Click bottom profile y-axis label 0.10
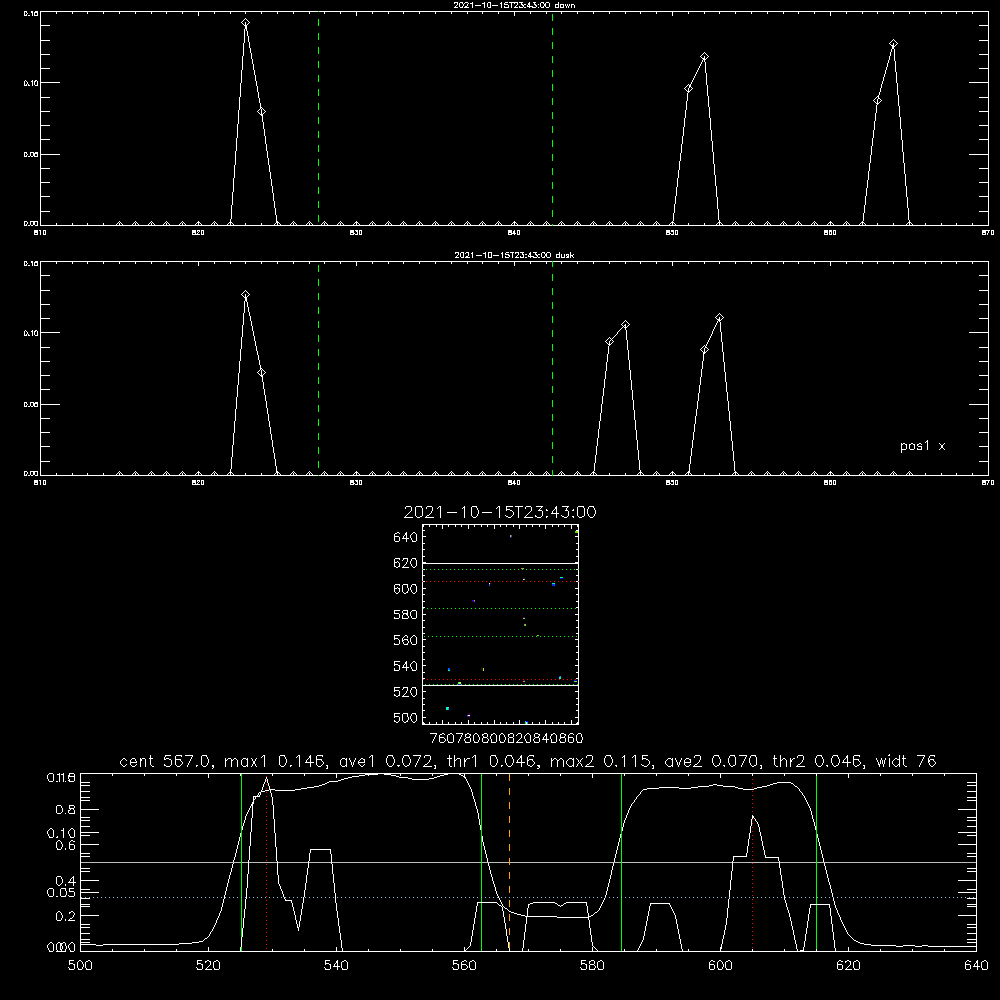 61,833
